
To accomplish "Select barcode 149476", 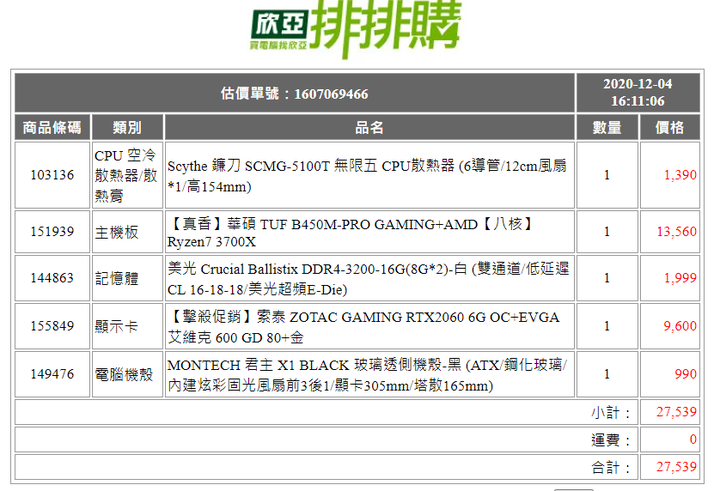I will pos(52,374).
